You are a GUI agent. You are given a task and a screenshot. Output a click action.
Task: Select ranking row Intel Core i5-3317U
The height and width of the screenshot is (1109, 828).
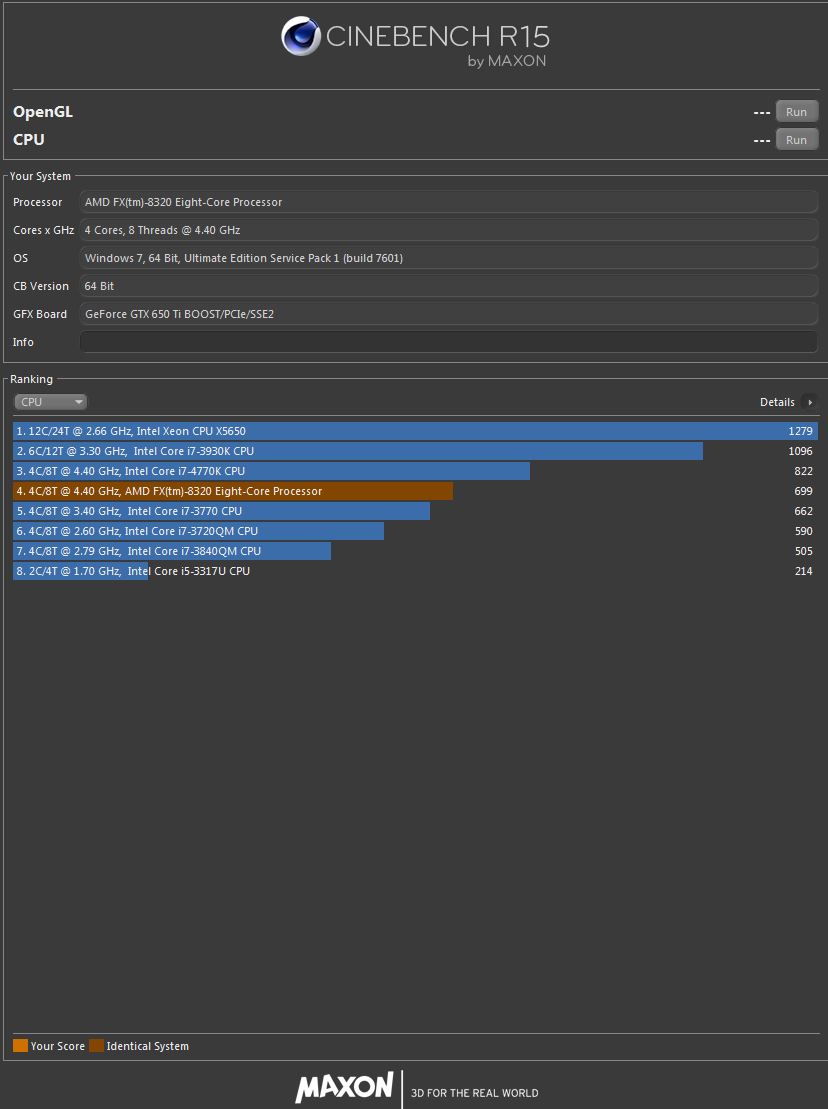pyautogui.click(x=415, y=571)
